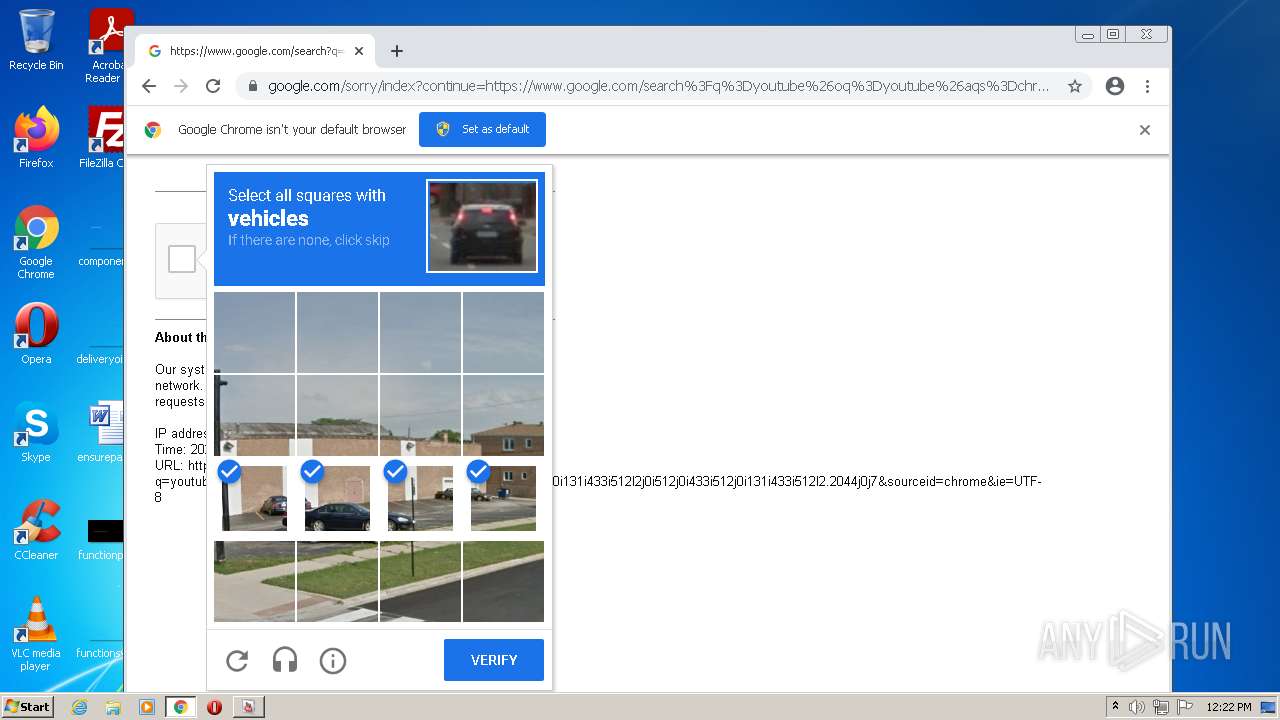Deselect second checked tile with black sedan
The width and height of the screenshot is (1280, 720).
[x=337, y=498]
